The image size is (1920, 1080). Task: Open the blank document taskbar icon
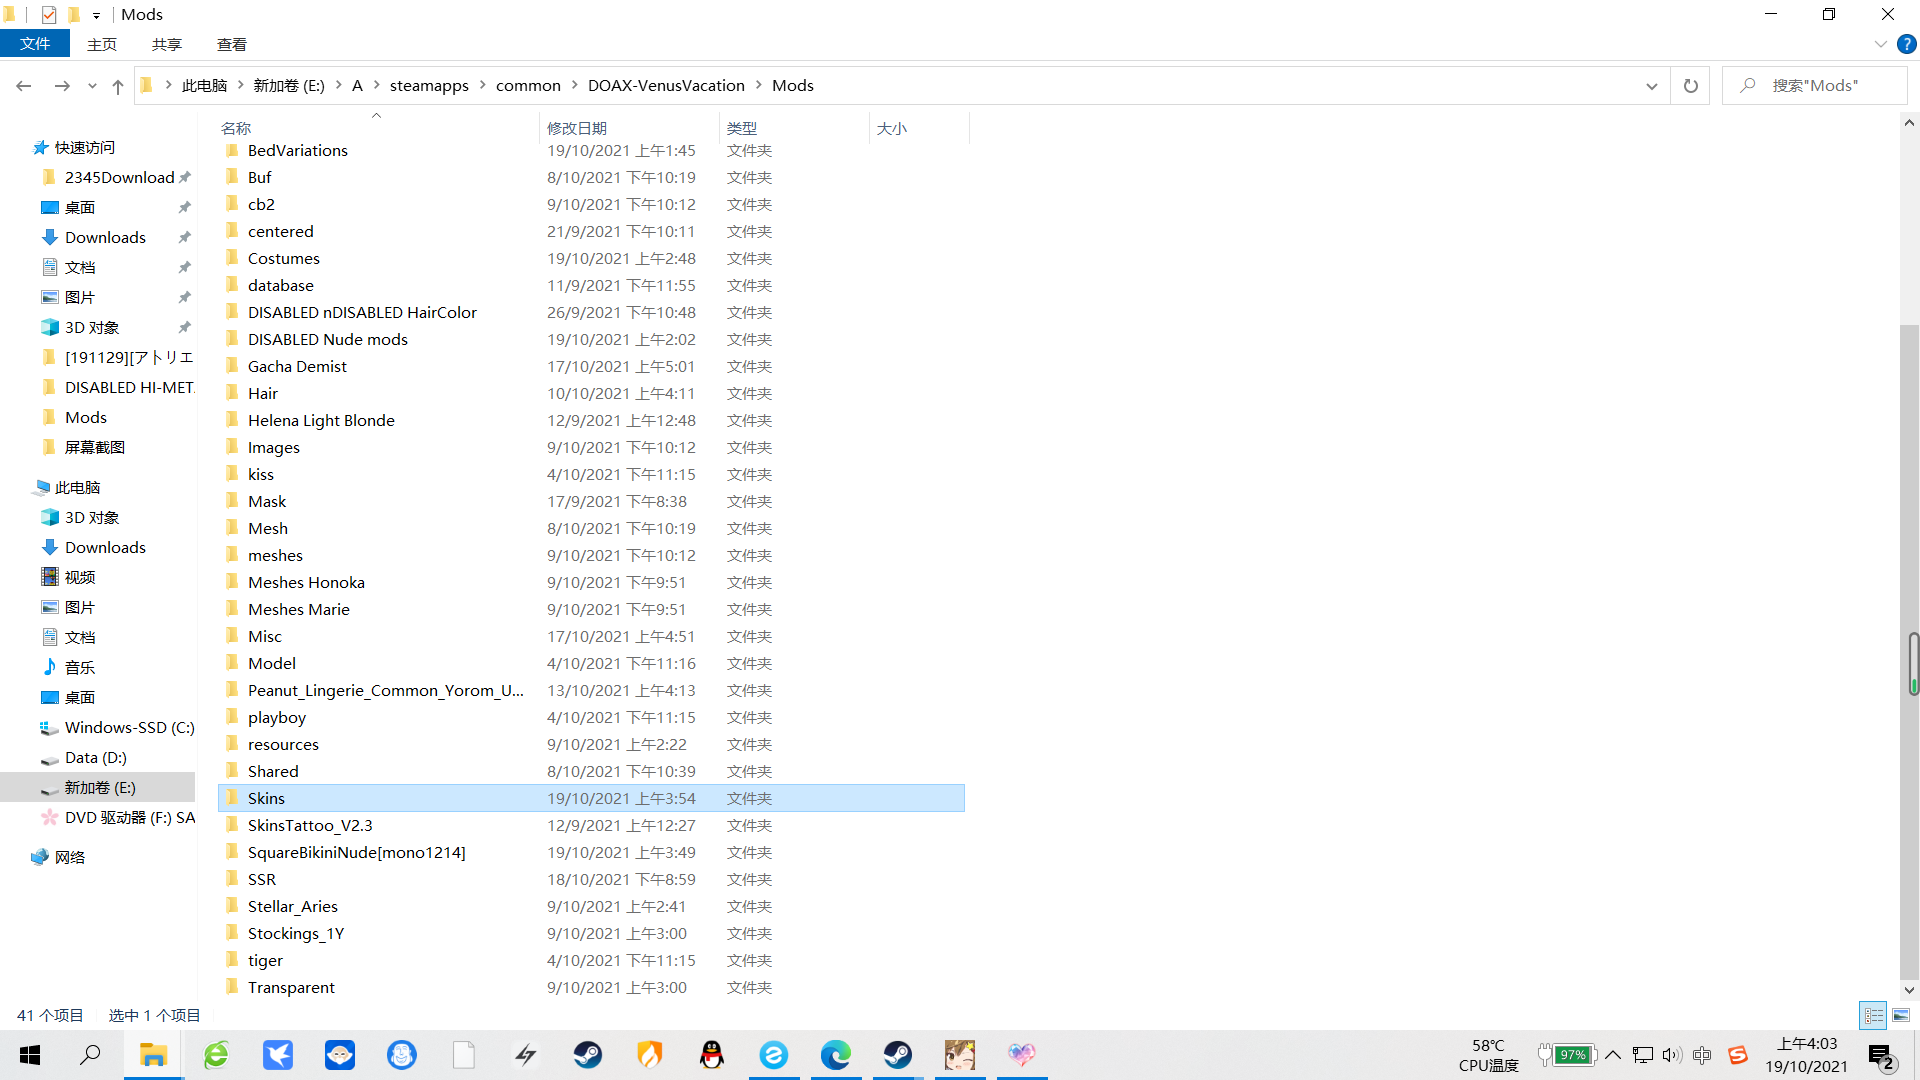464,1055
